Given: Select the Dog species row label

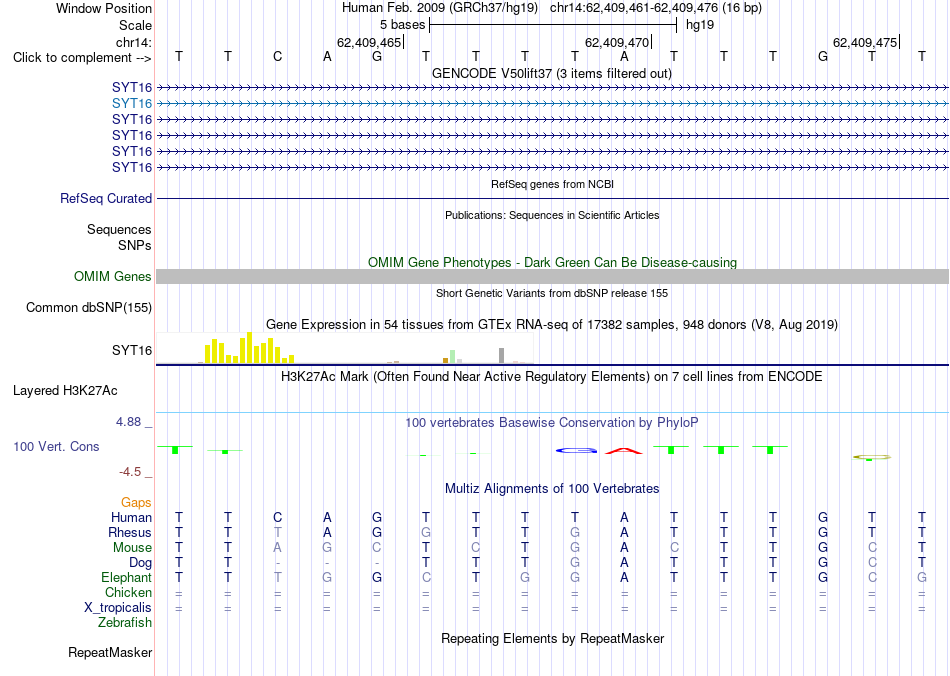Looking at the screenshot, I should click(140, 563).
